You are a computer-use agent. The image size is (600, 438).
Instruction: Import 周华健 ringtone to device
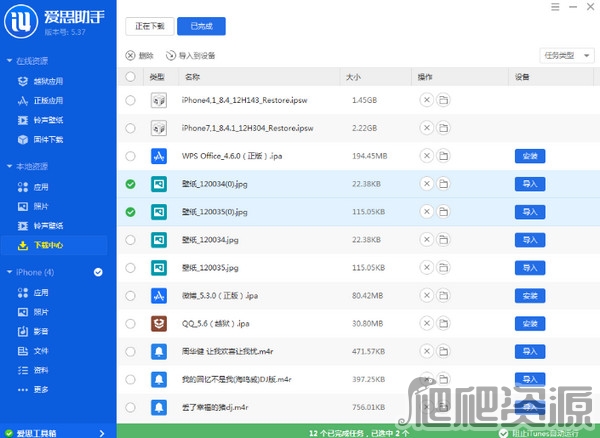click(x=530, y=352)
